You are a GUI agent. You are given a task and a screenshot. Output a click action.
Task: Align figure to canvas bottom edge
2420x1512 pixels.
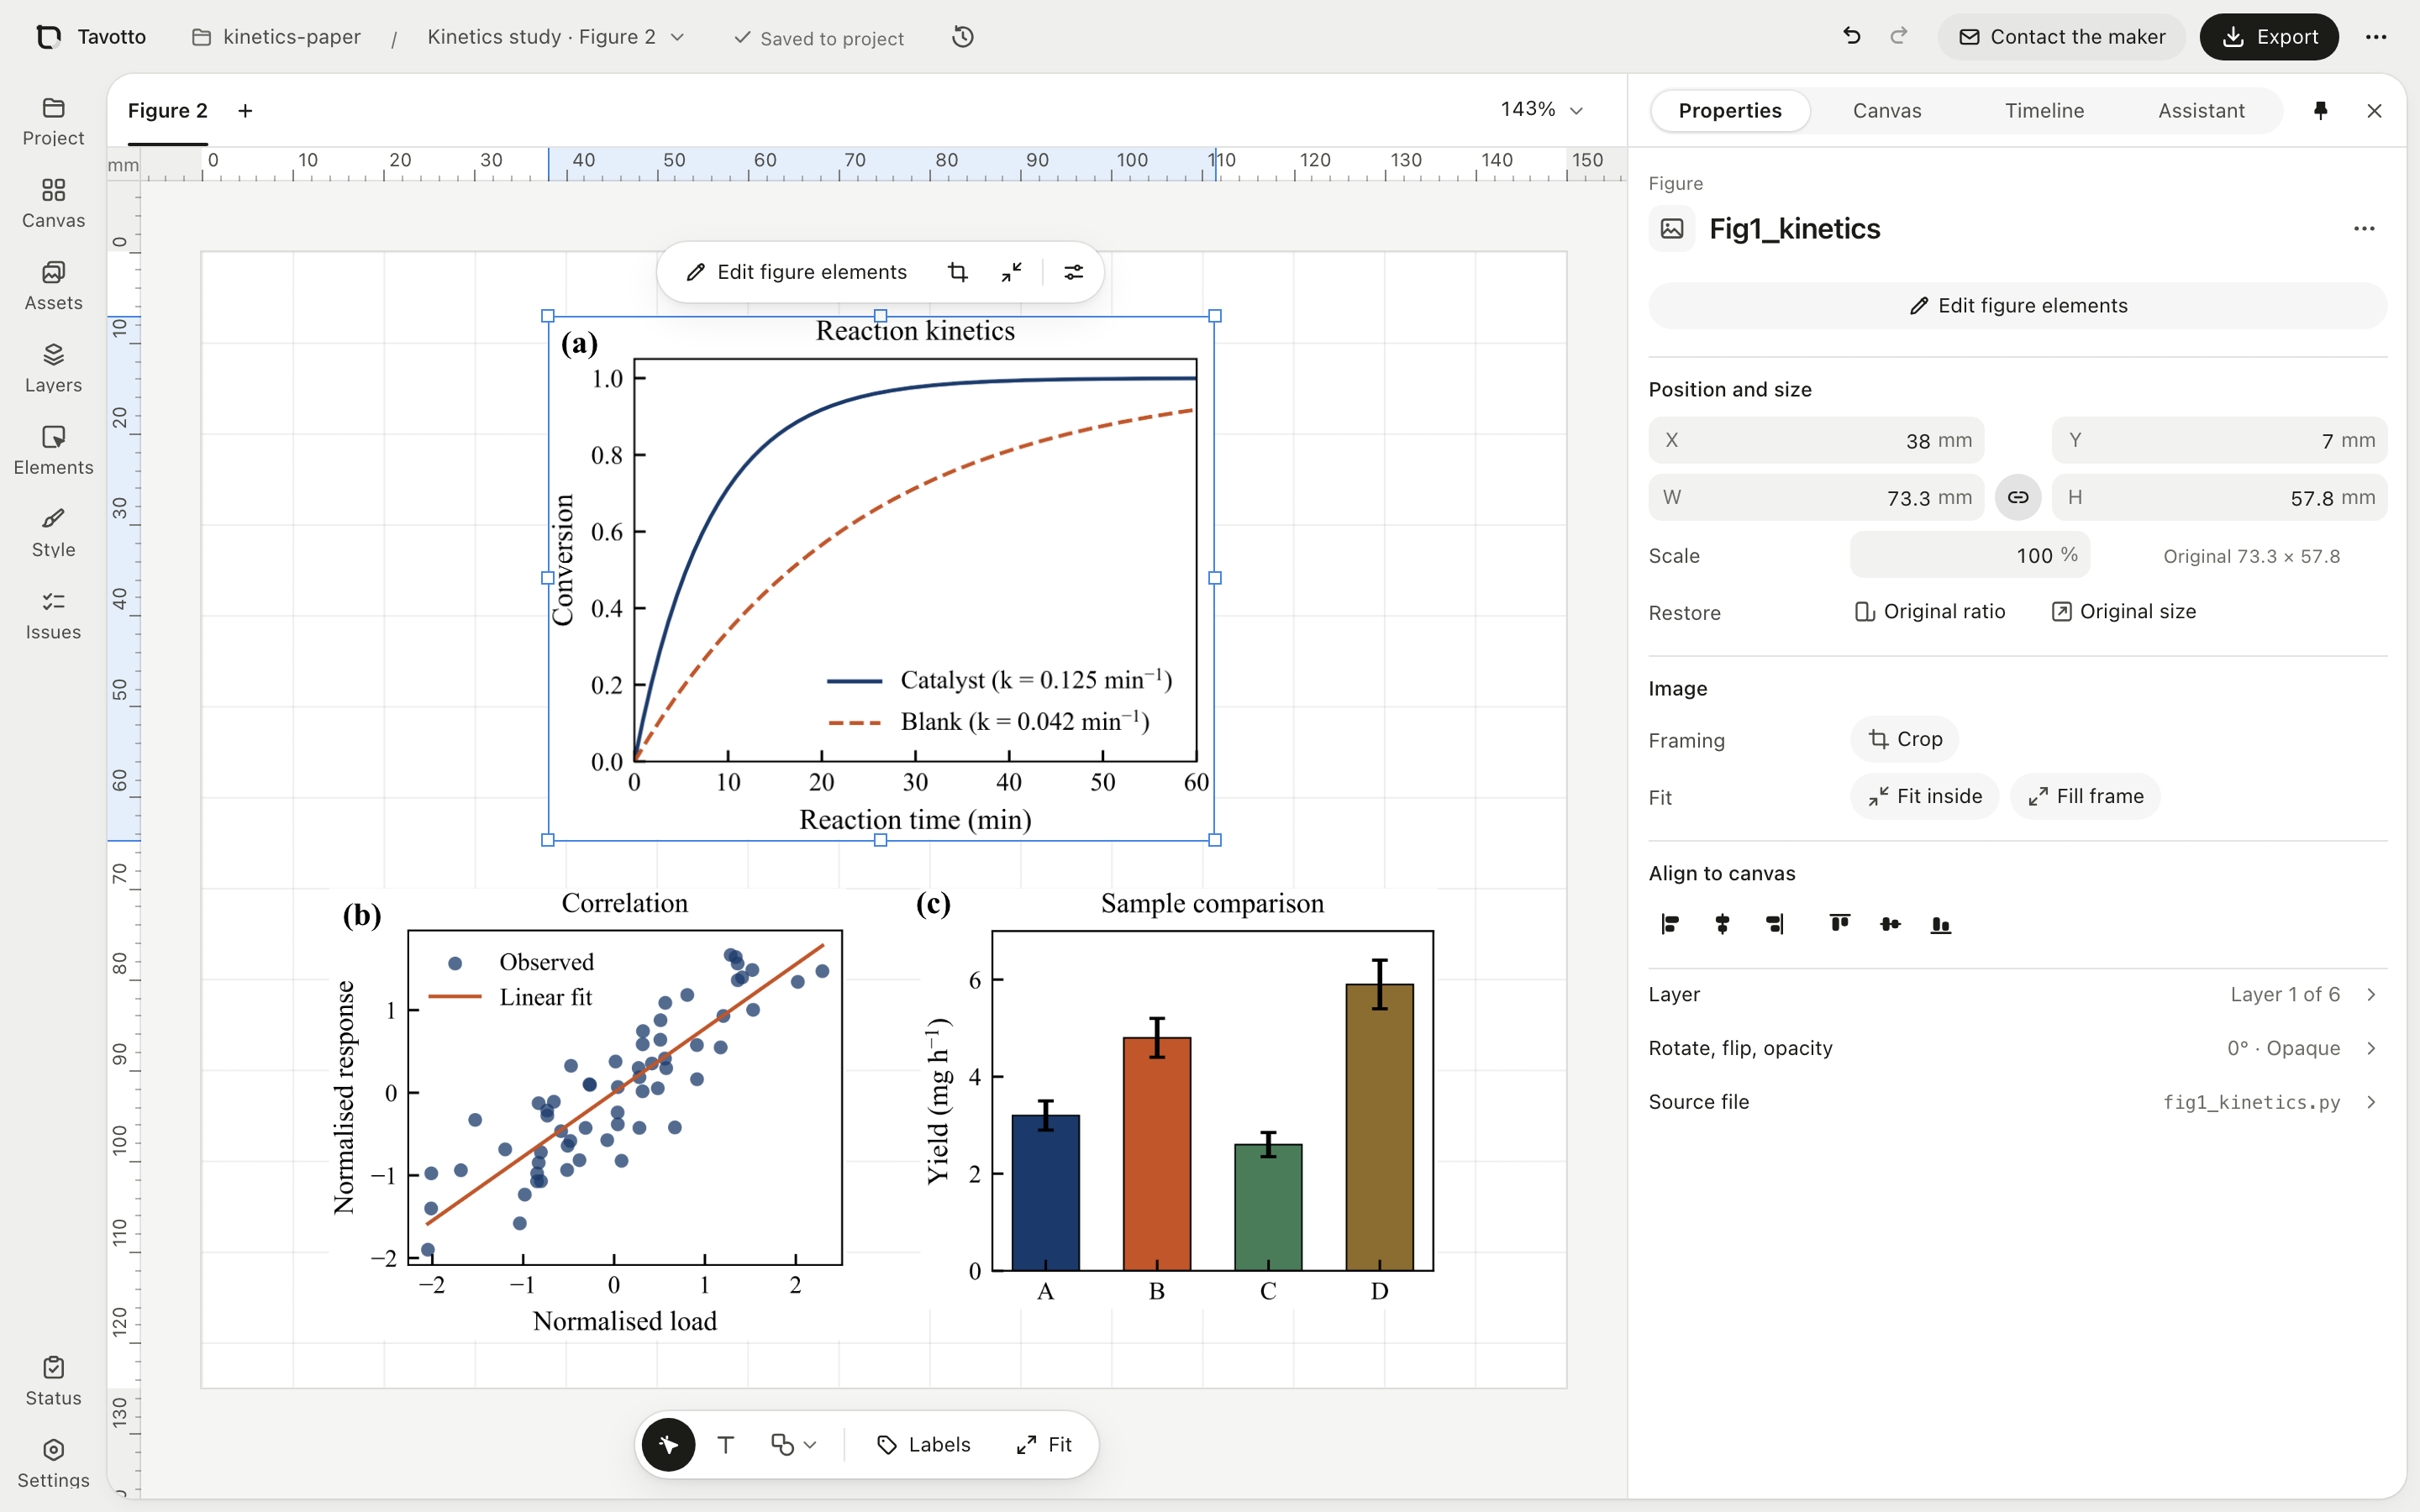point(1941,924)
